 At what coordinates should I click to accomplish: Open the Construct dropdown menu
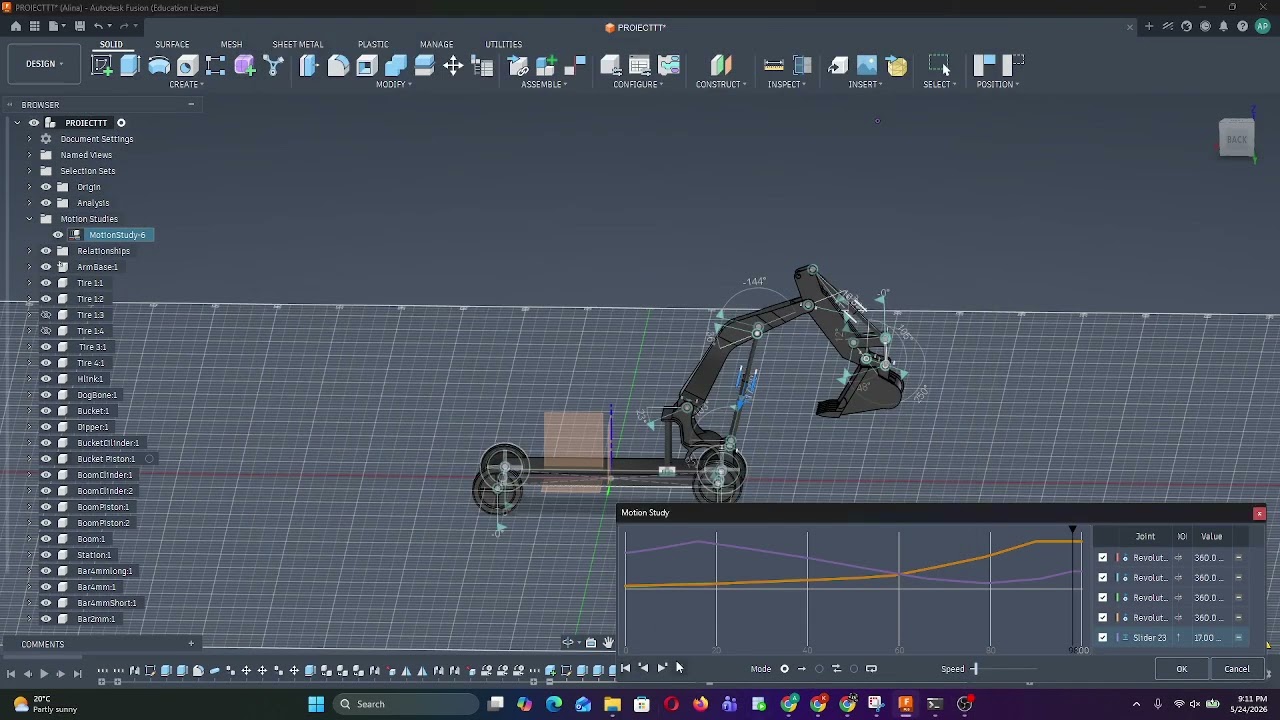point(721,85)
